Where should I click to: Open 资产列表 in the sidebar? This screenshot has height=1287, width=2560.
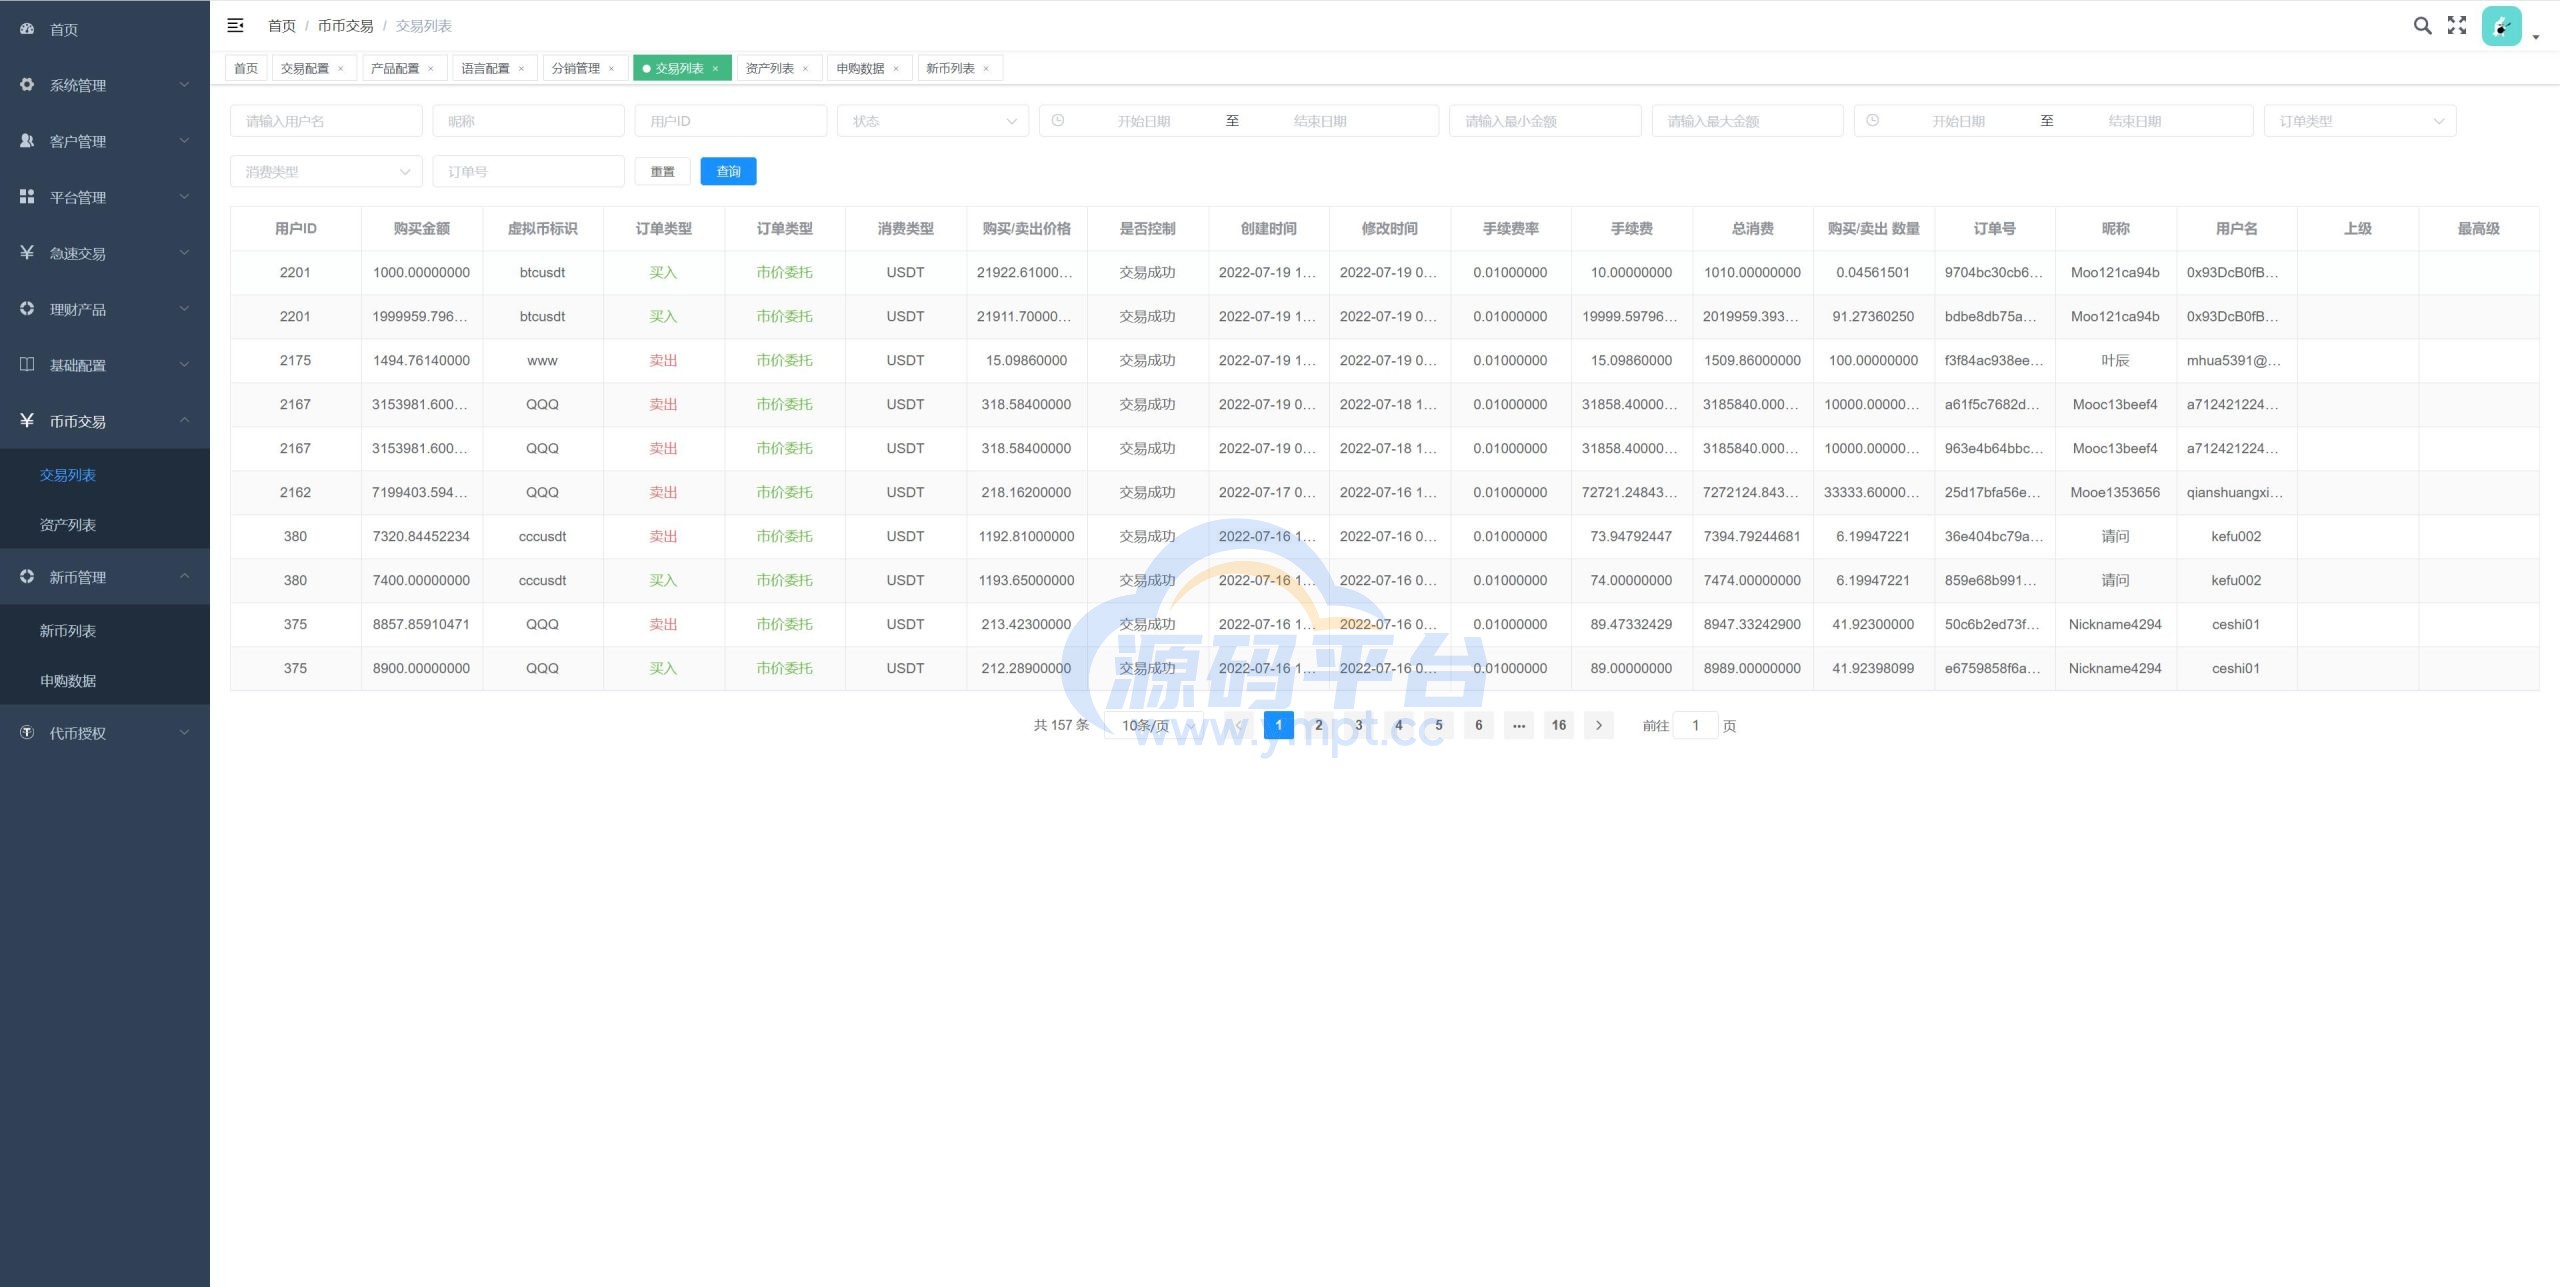105,525
